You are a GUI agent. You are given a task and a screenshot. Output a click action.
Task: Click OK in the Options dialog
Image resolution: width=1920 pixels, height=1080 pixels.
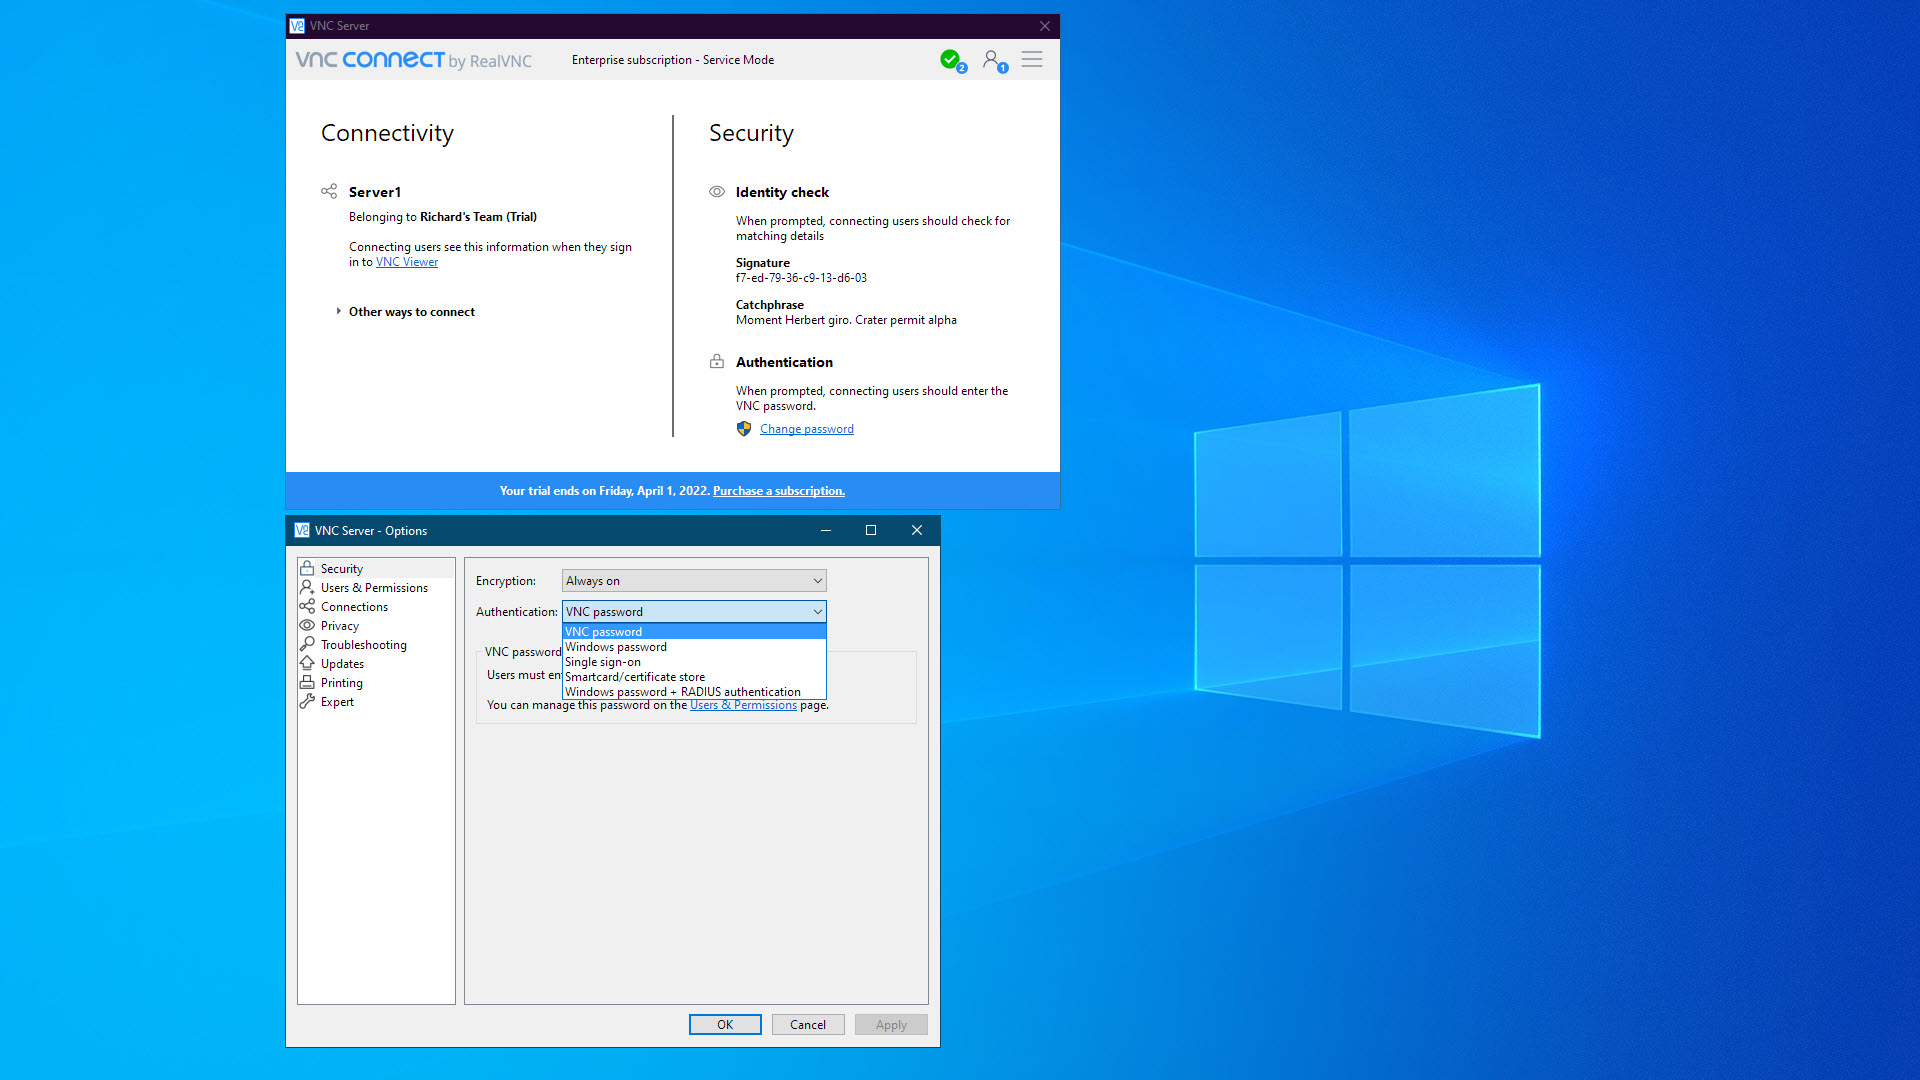point(725,1025)
